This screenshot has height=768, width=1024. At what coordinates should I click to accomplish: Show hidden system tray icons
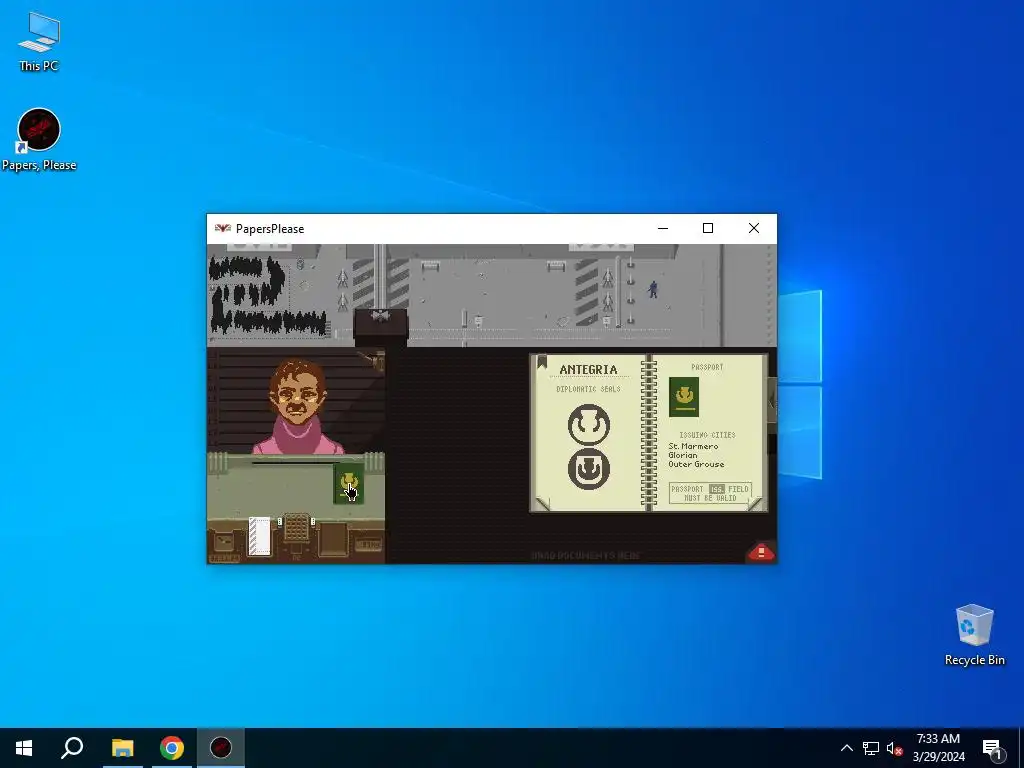click(846, 748)
